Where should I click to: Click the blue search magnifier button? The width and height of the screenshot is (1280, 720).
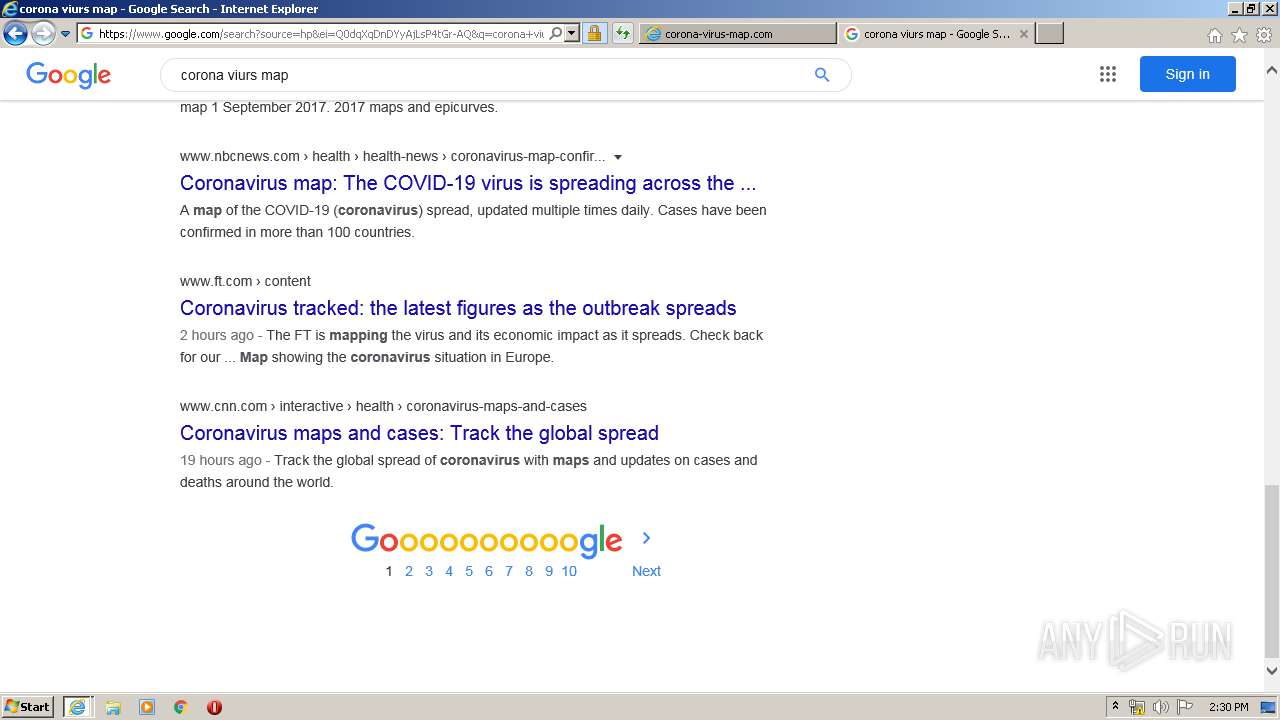click(x=822, y=75)
